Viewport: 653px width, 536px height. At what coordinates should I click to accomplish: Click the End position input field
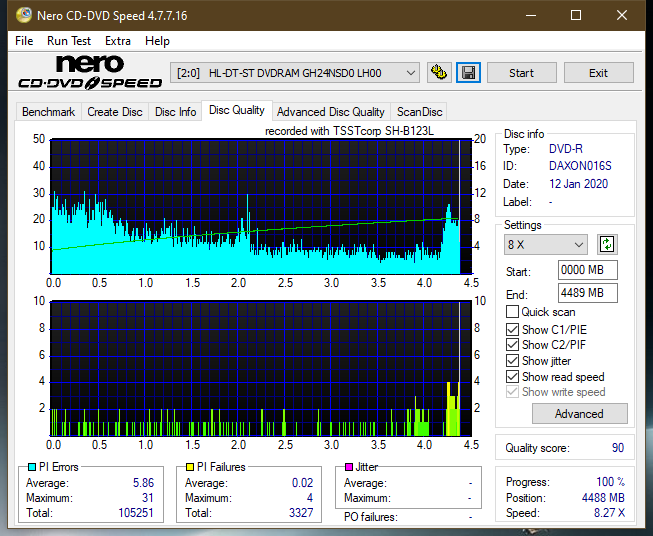[587, 293]
